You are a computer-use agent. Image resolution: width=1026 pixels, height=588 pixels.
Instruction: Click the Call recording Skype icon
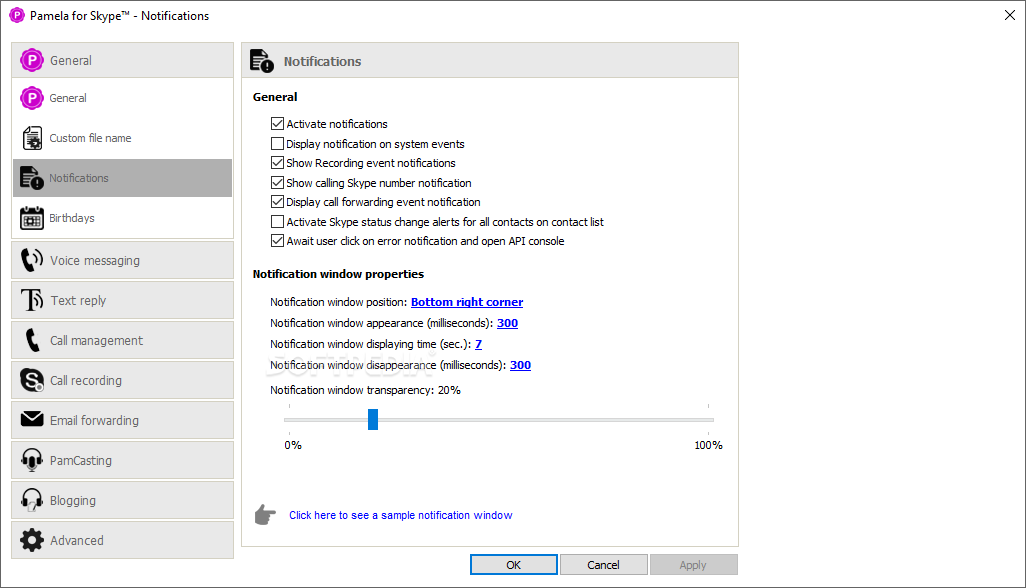[31, 380]
